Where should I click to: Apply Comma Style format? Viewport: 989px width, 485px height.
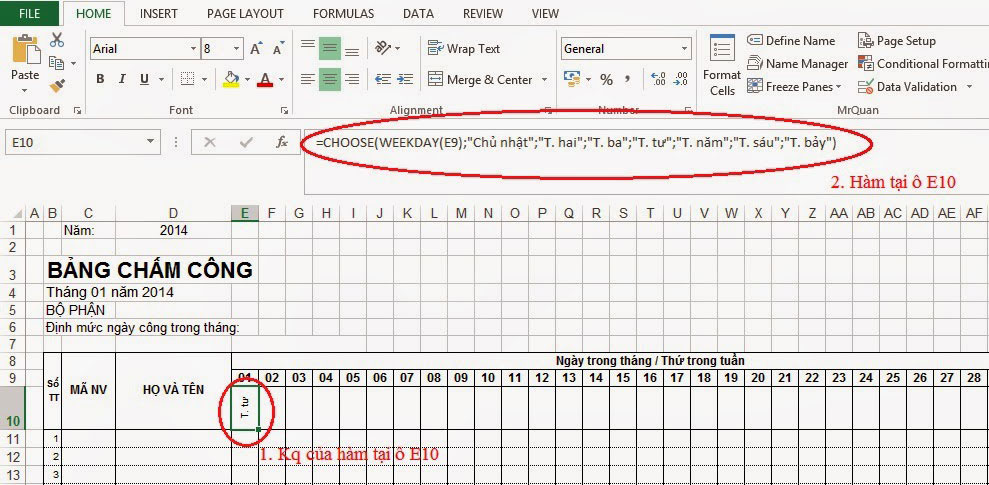627,79
